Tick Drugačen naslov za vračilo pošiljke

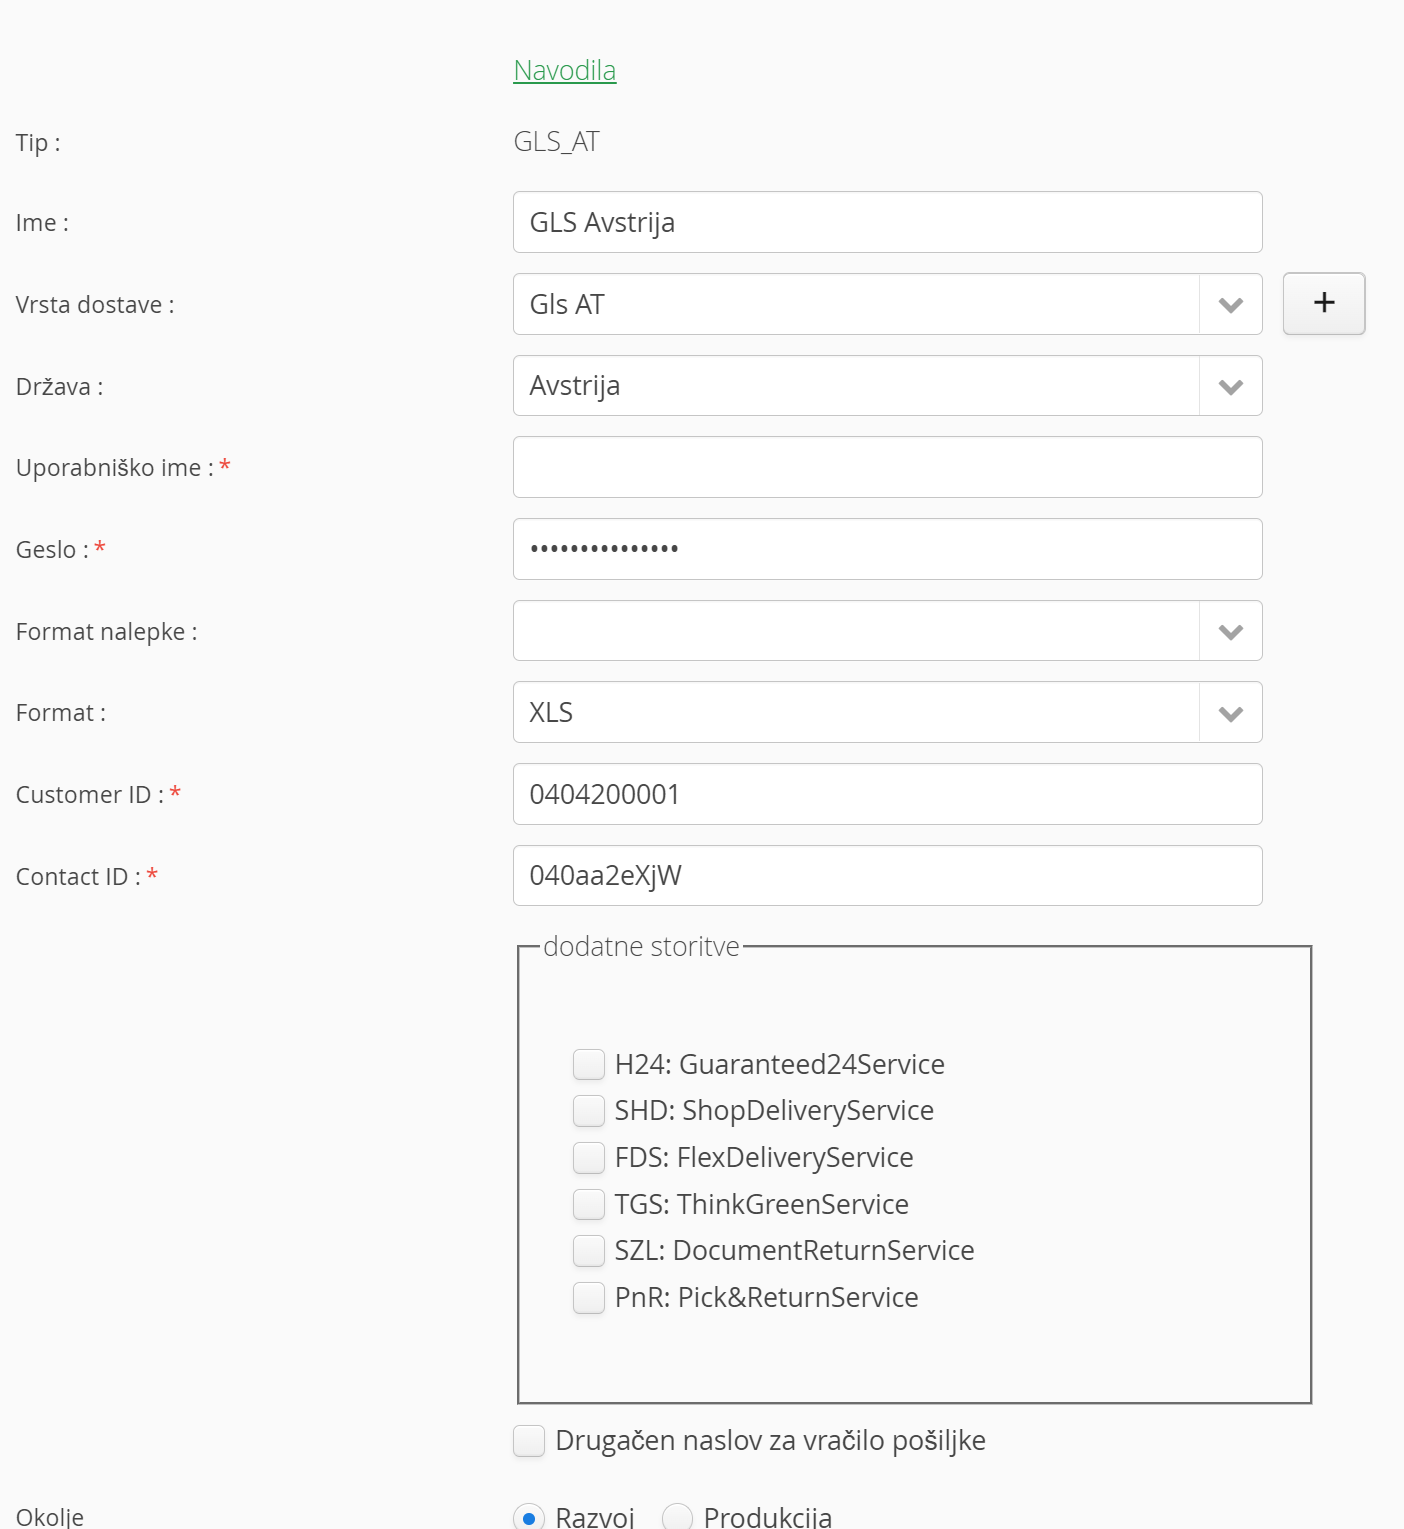click(x=529, y=1441)
